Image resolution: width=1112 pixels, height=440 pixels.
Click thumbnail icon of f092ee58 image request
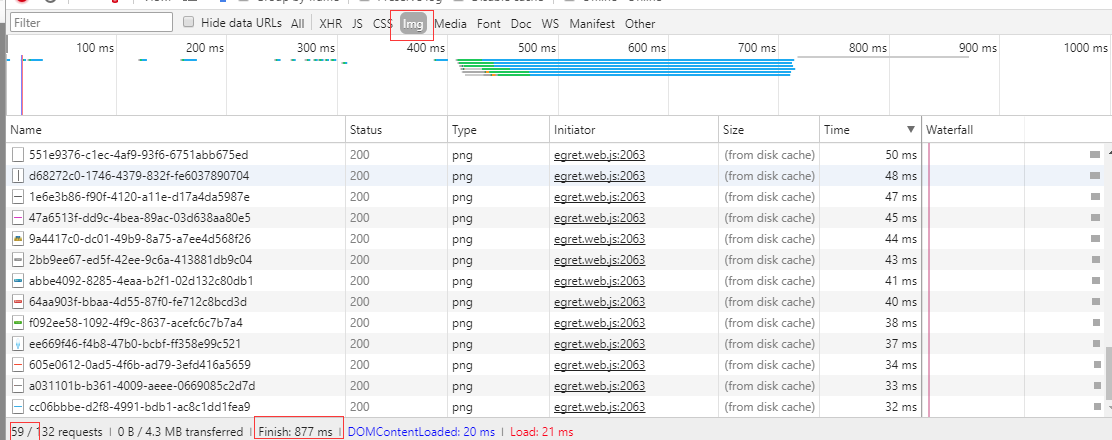pyautogui.click(x=17, y=323)
